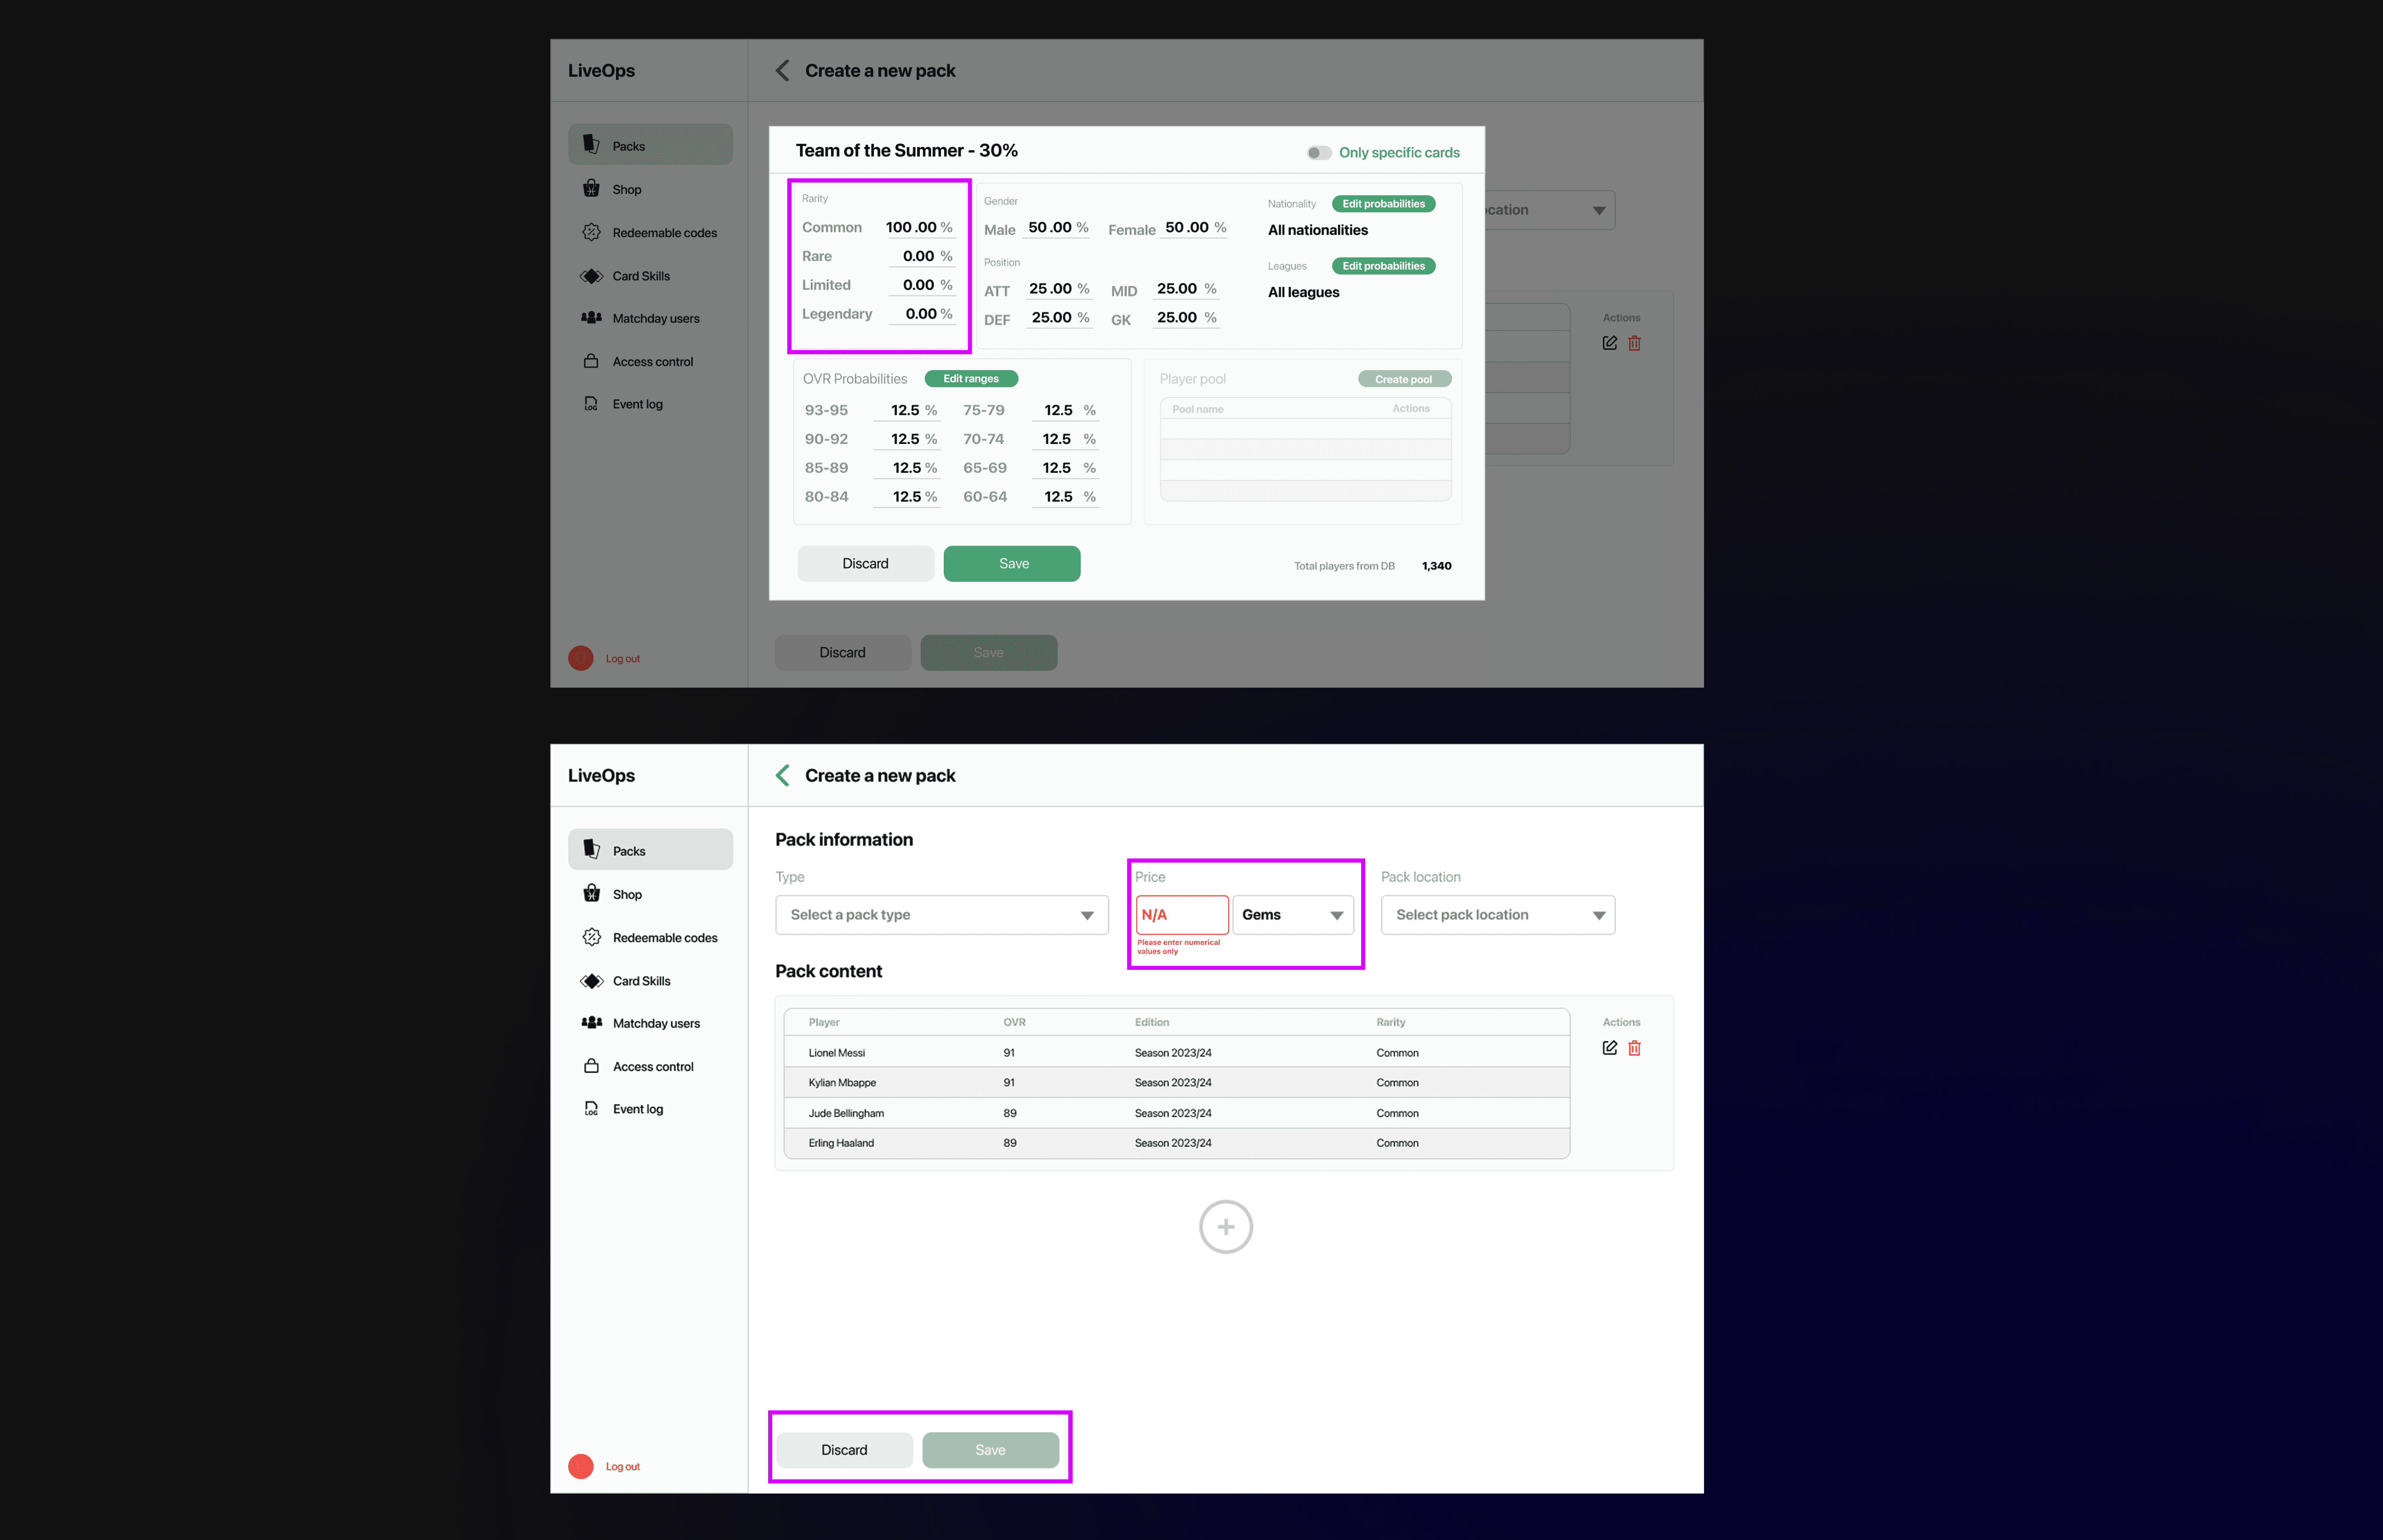Open the Select a pack type dropdown
This screenshot has width=2383, height=1540.
pos(941,915)
